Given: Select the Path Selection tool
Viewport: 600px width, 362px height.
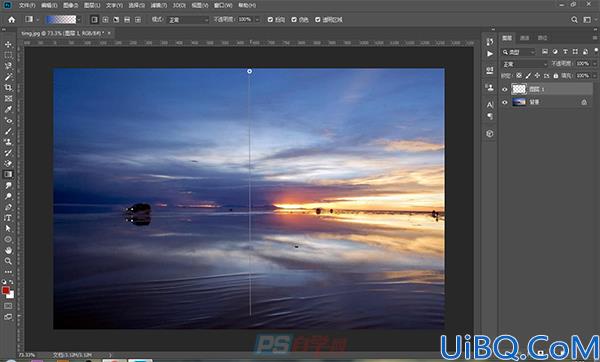Looking at the screenshot, I should (x=8, y=228).
